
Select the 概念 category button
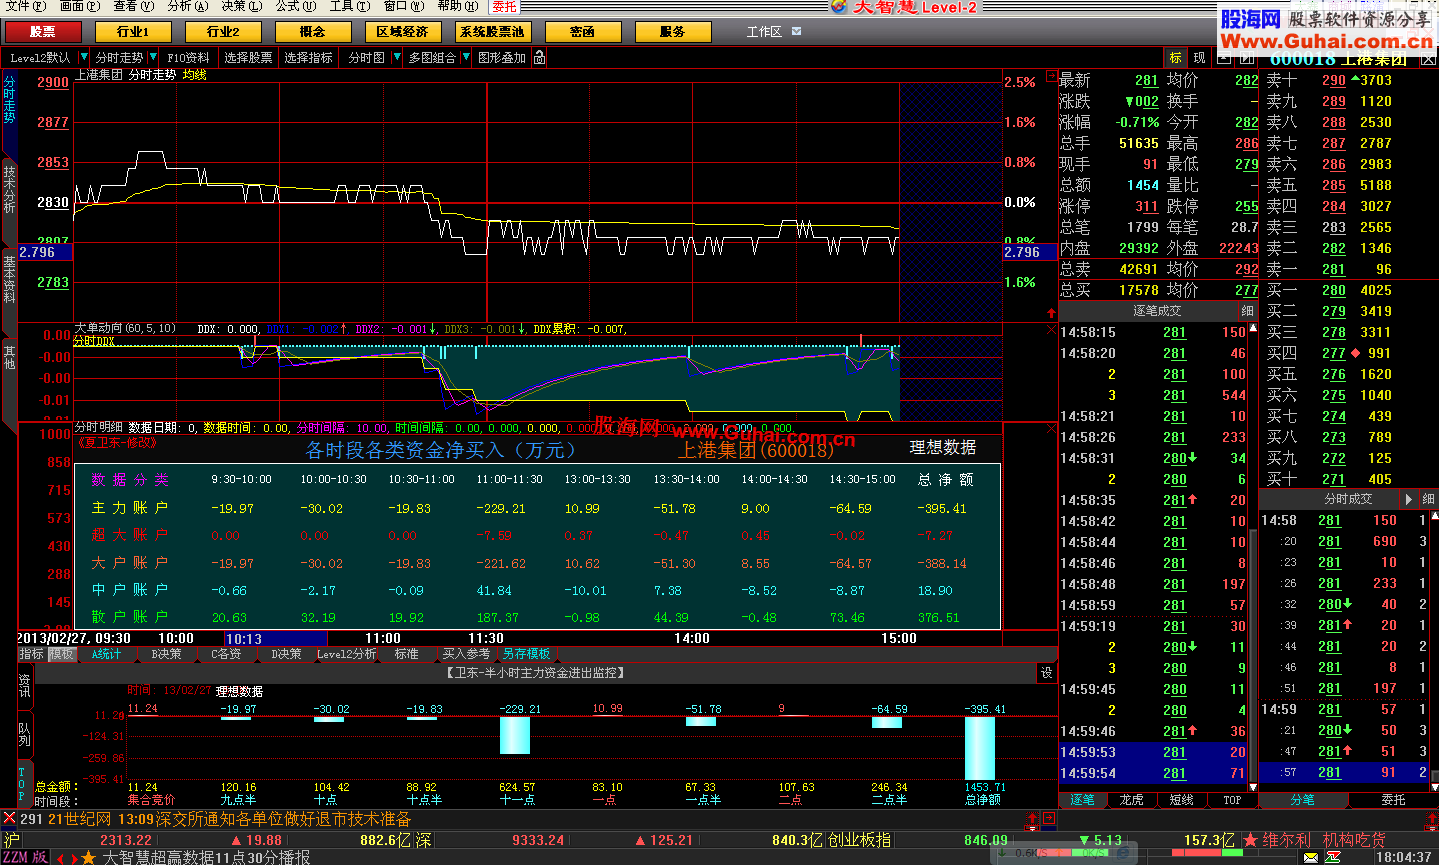[x=313, y=32]
